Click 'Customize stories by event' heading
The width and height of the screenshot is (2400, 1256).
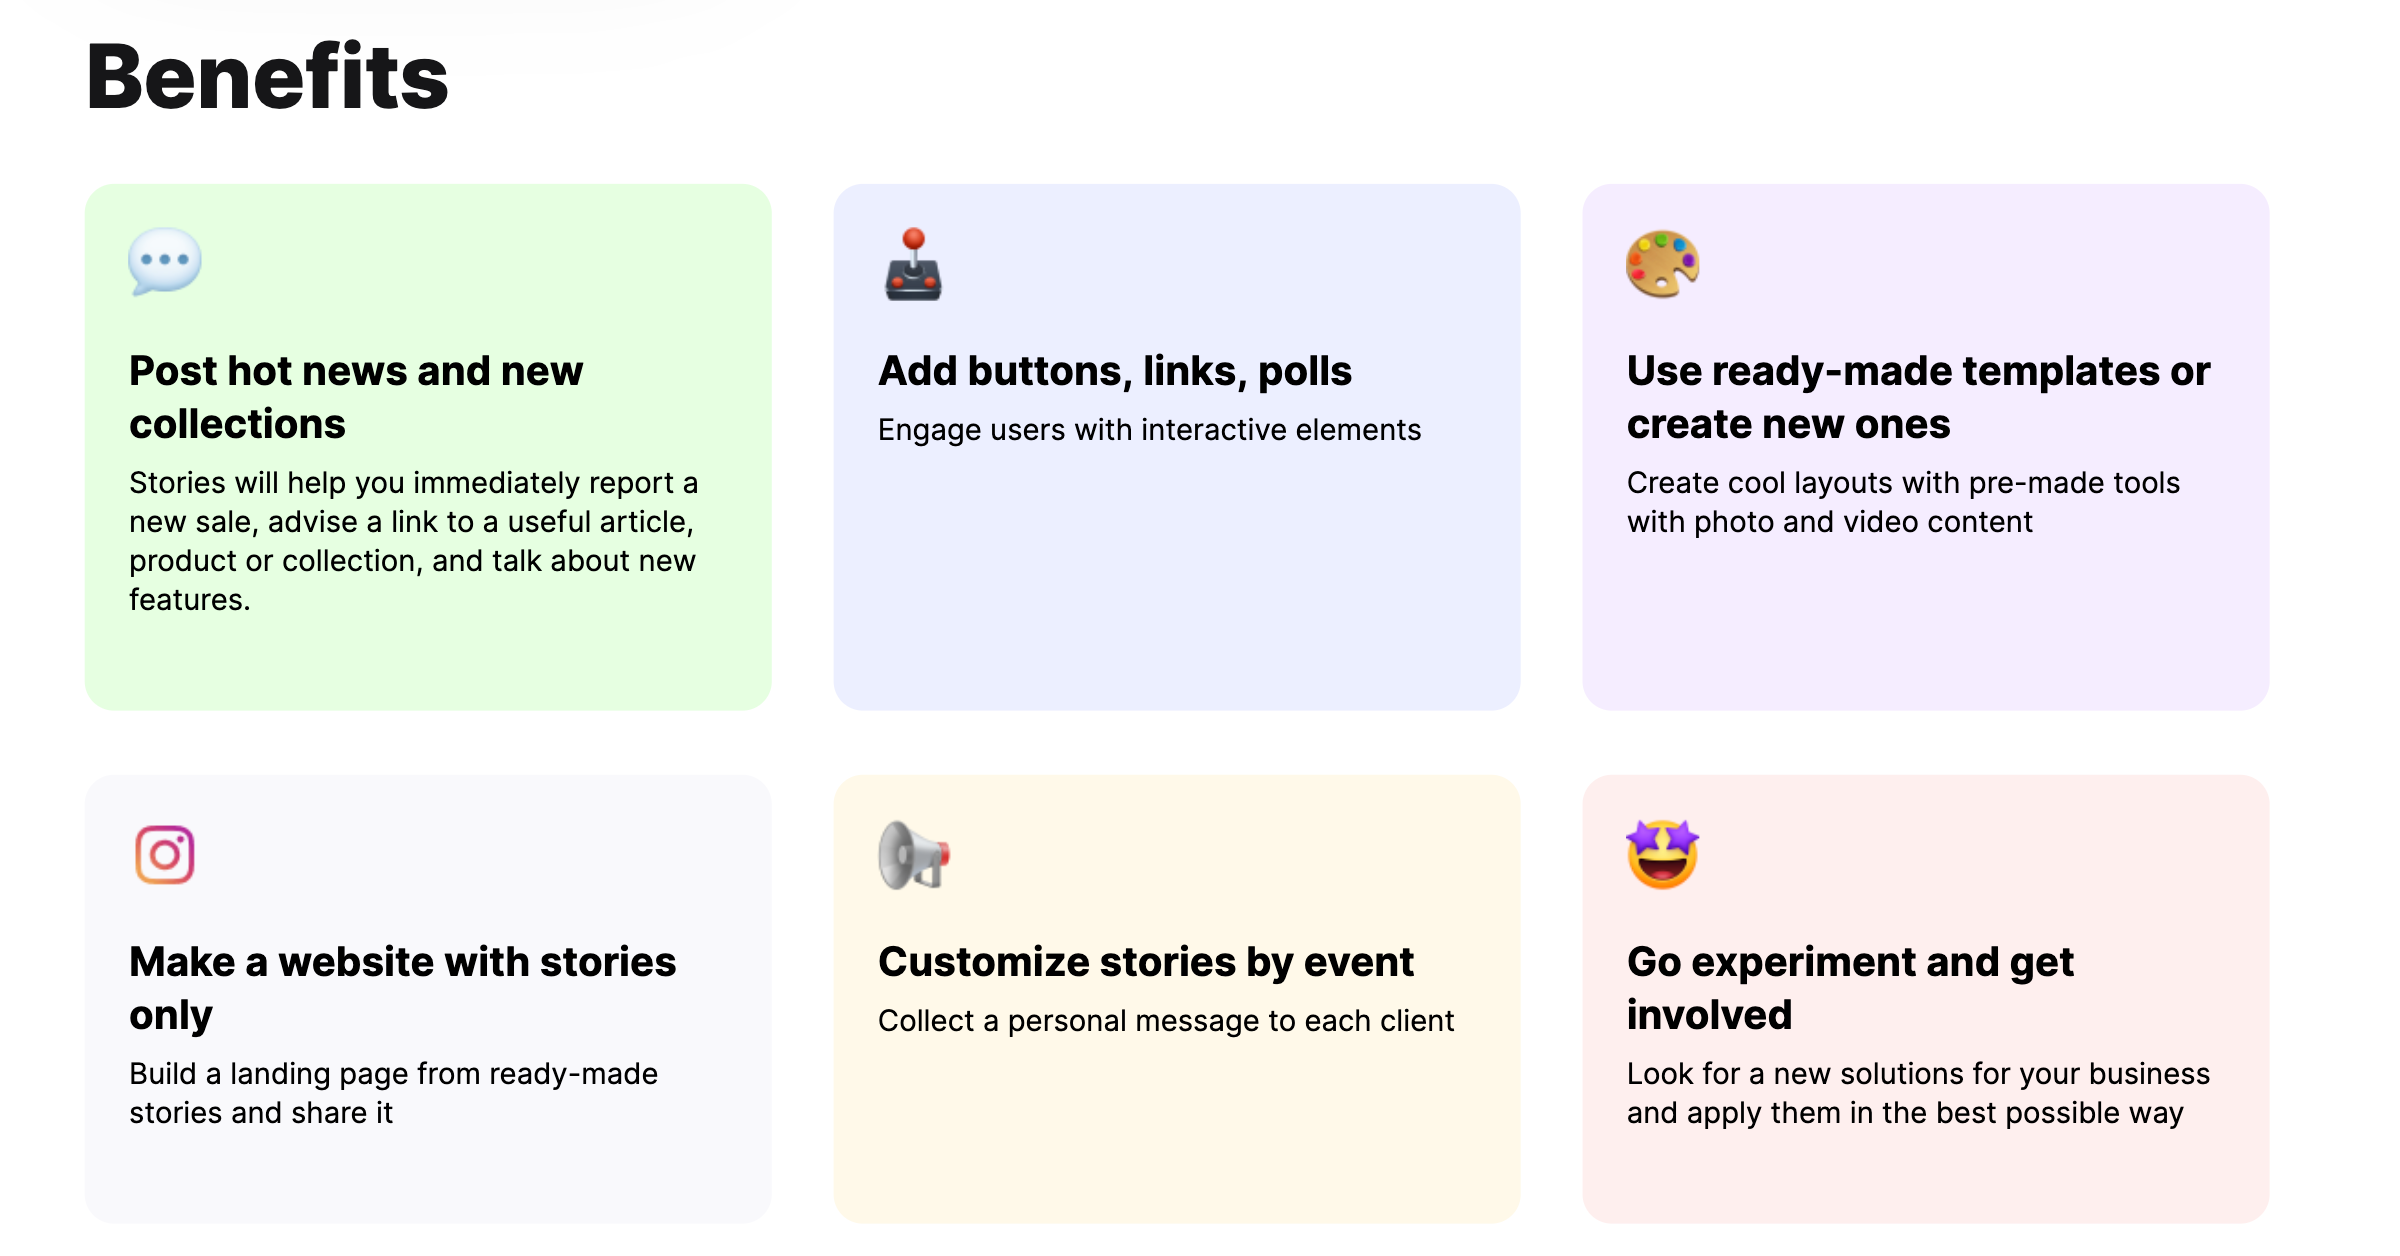(1145, 962)
